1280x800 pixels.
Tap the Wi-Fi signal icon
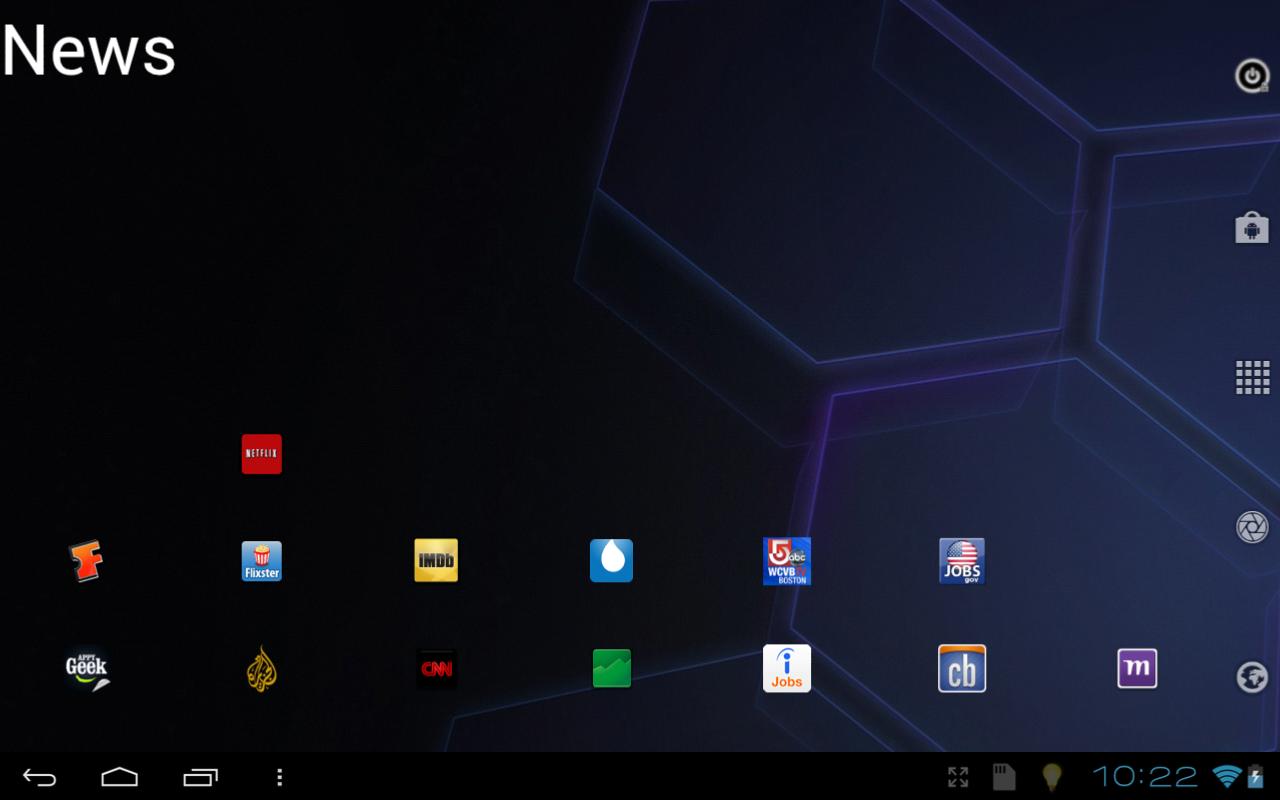1225,777
